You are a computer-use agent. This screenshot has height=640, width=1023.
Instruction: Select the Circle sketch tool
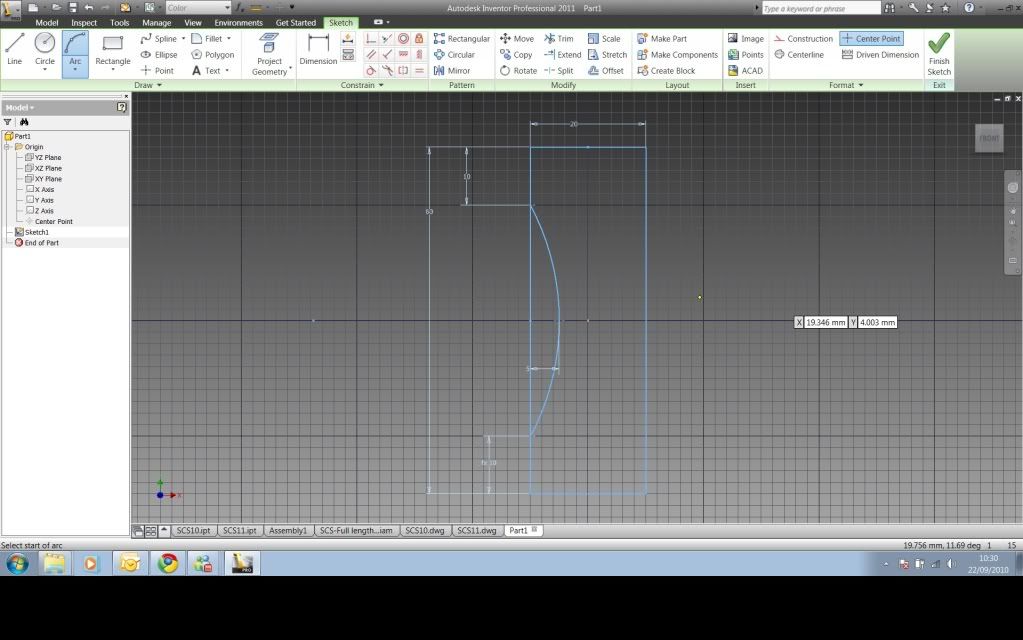[x=45, y=49]
